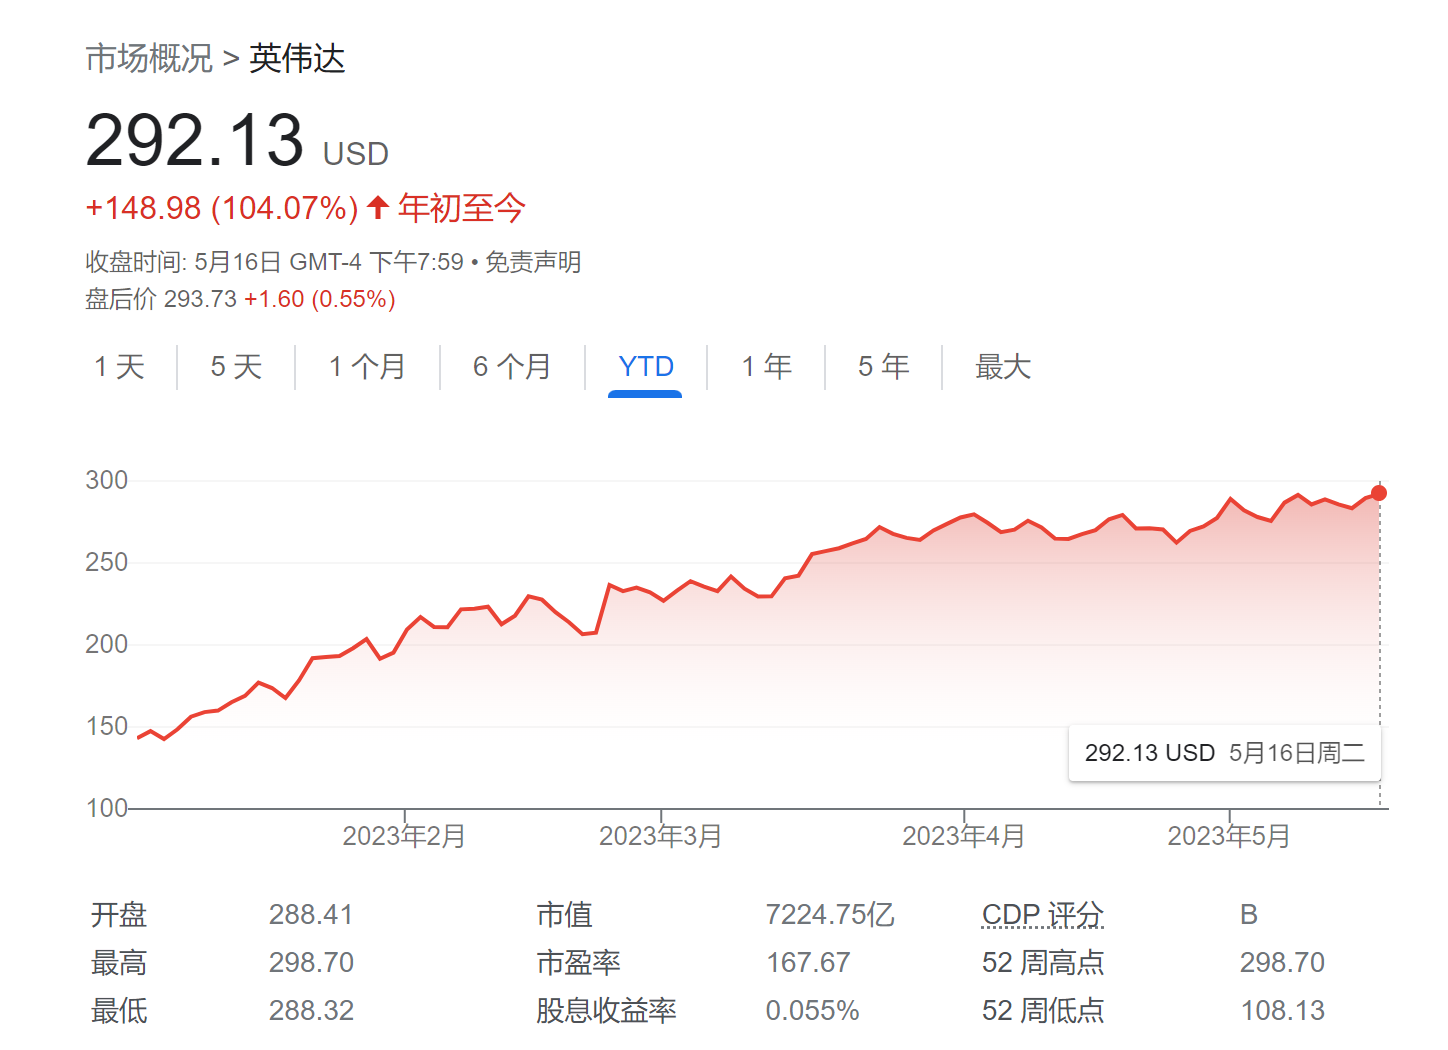Click the 收盘时间 5月16日 timestamp text

[275, 262]
